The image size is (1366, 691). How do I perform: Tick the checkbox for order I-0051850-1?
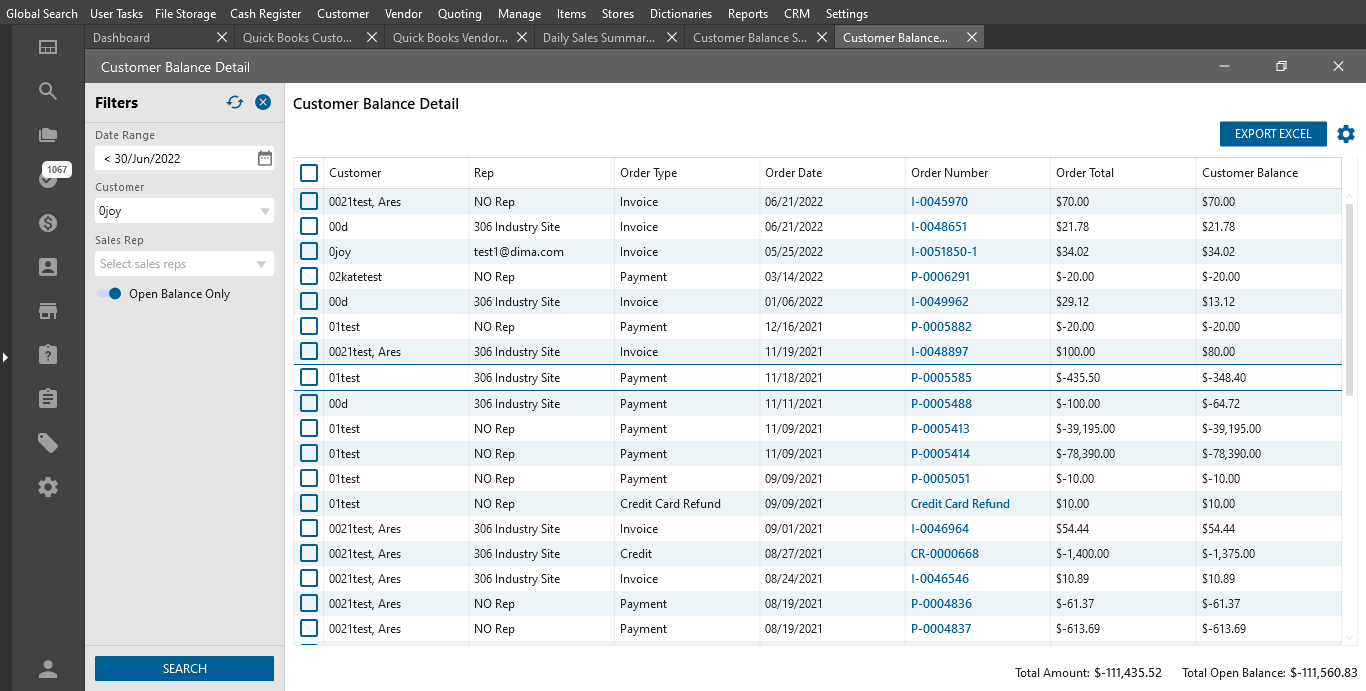coord(309,252)
